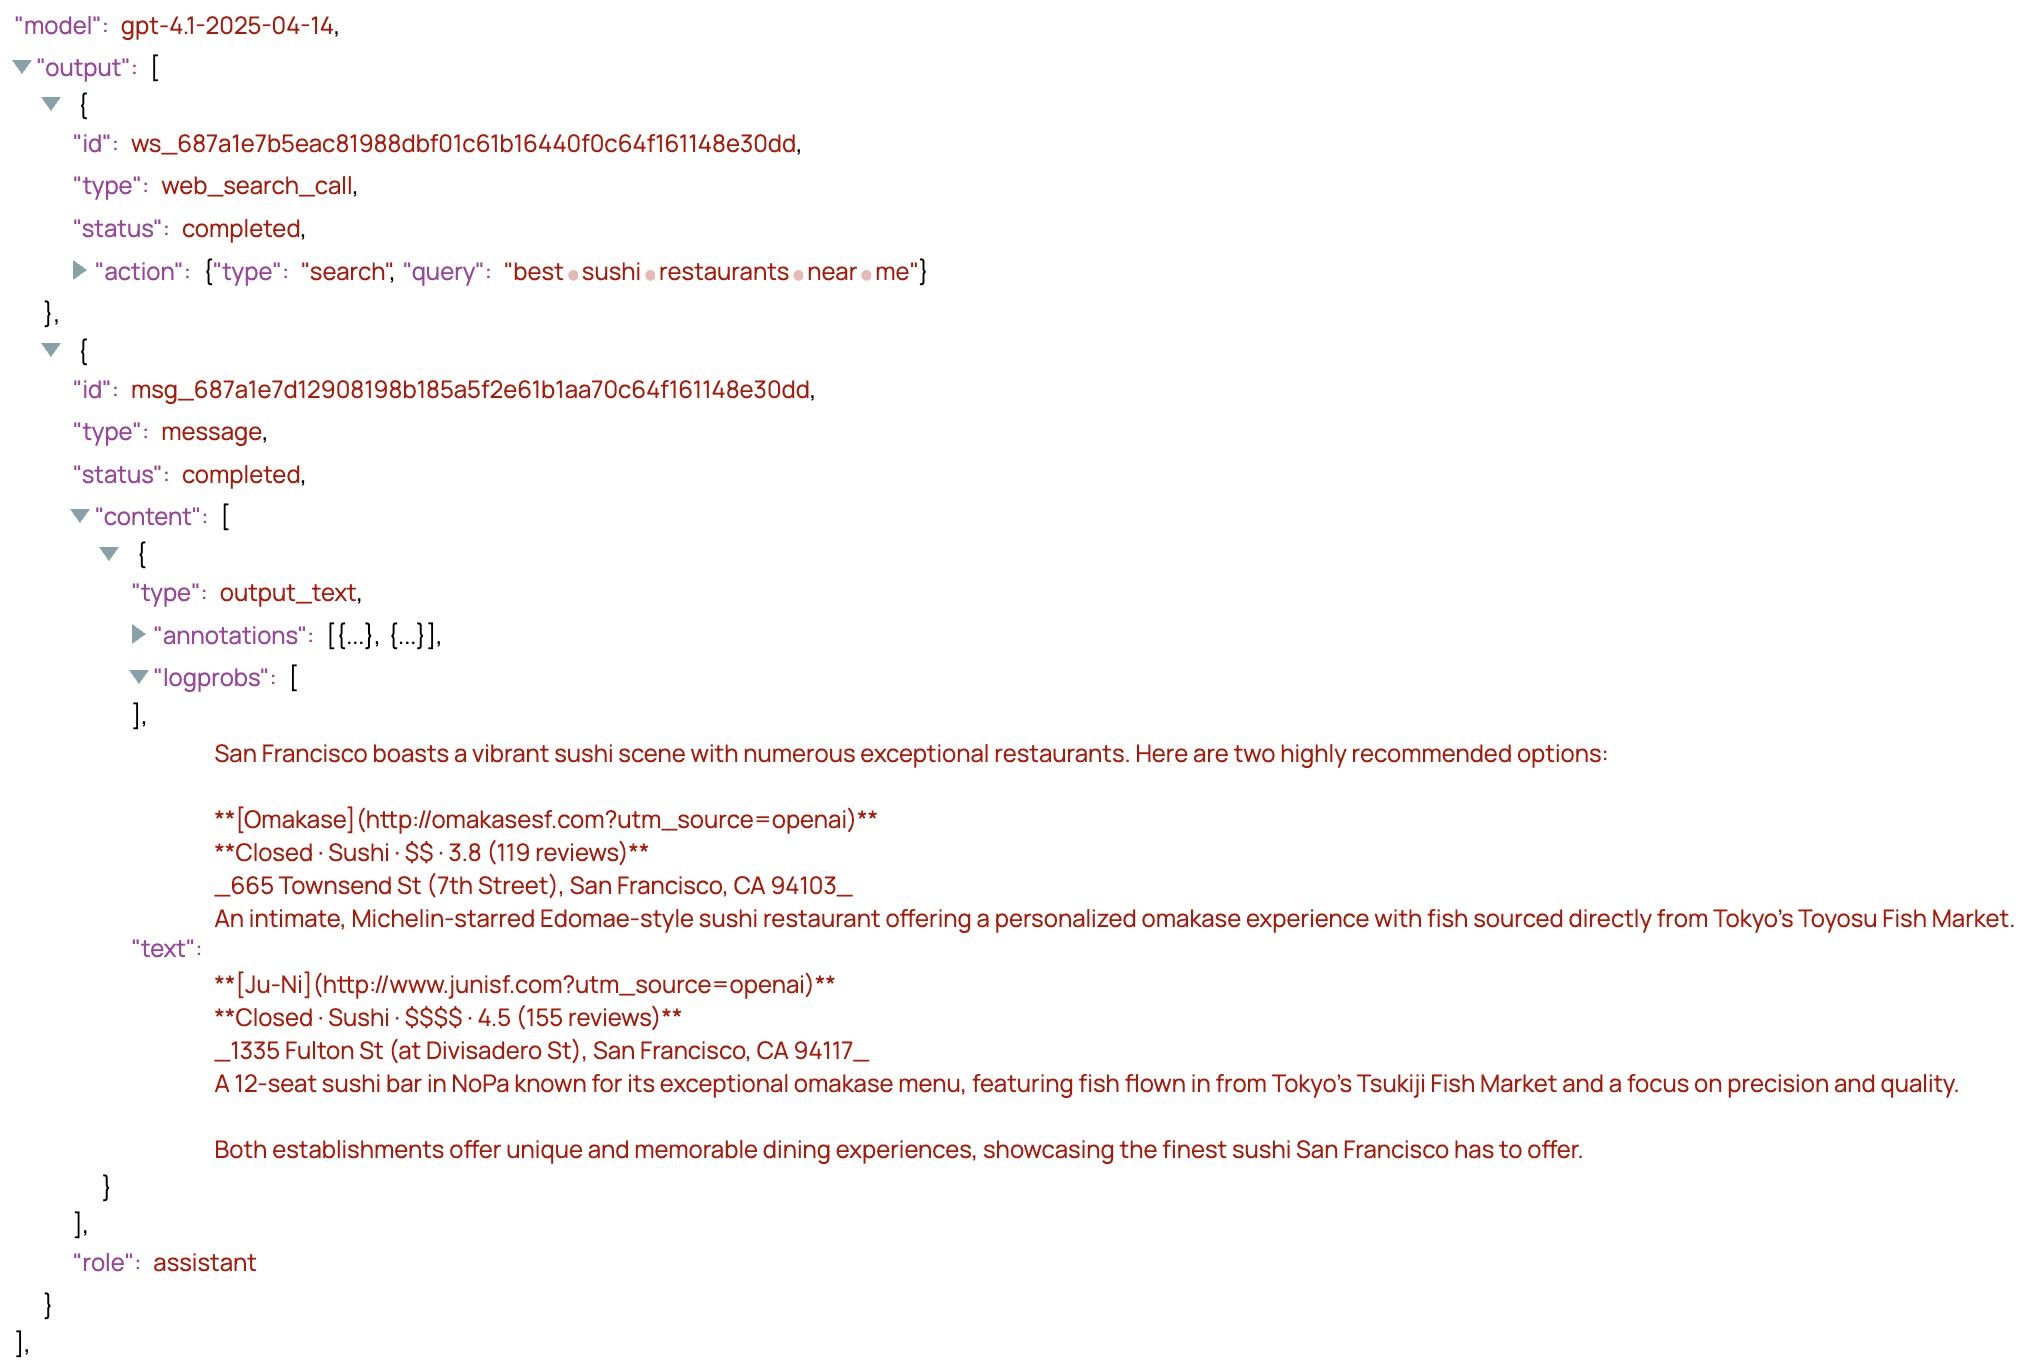
Task: Collapse the "logprobs" array
Action: coord(139,677)
